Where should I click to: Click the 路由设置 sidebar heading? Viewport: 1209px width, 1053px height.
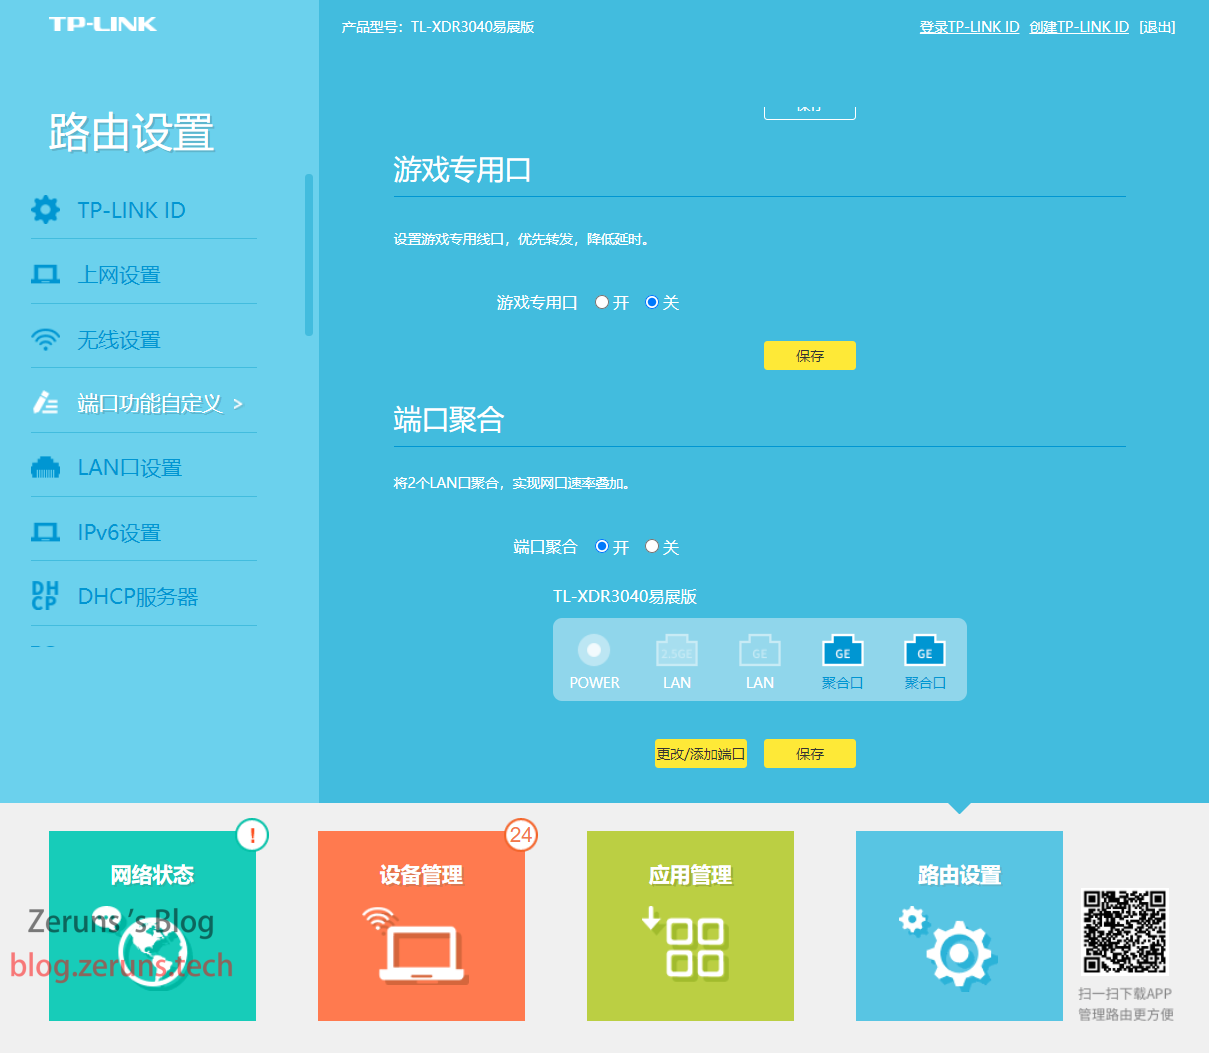[x=131, y=132]
